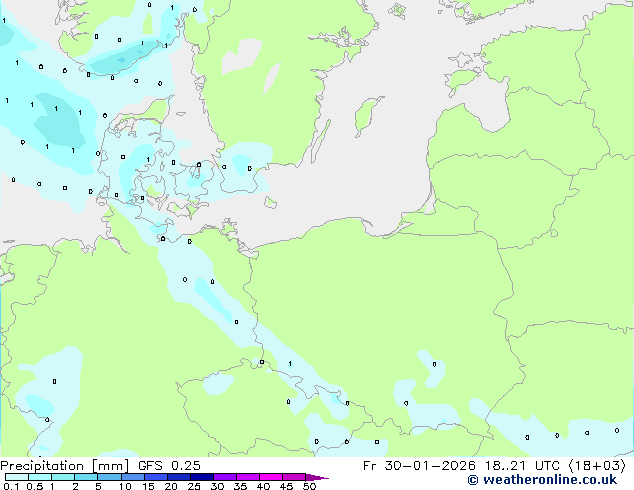Click the 5–10 mm legend color swatch
634x490 pixels.
point(110,477)
